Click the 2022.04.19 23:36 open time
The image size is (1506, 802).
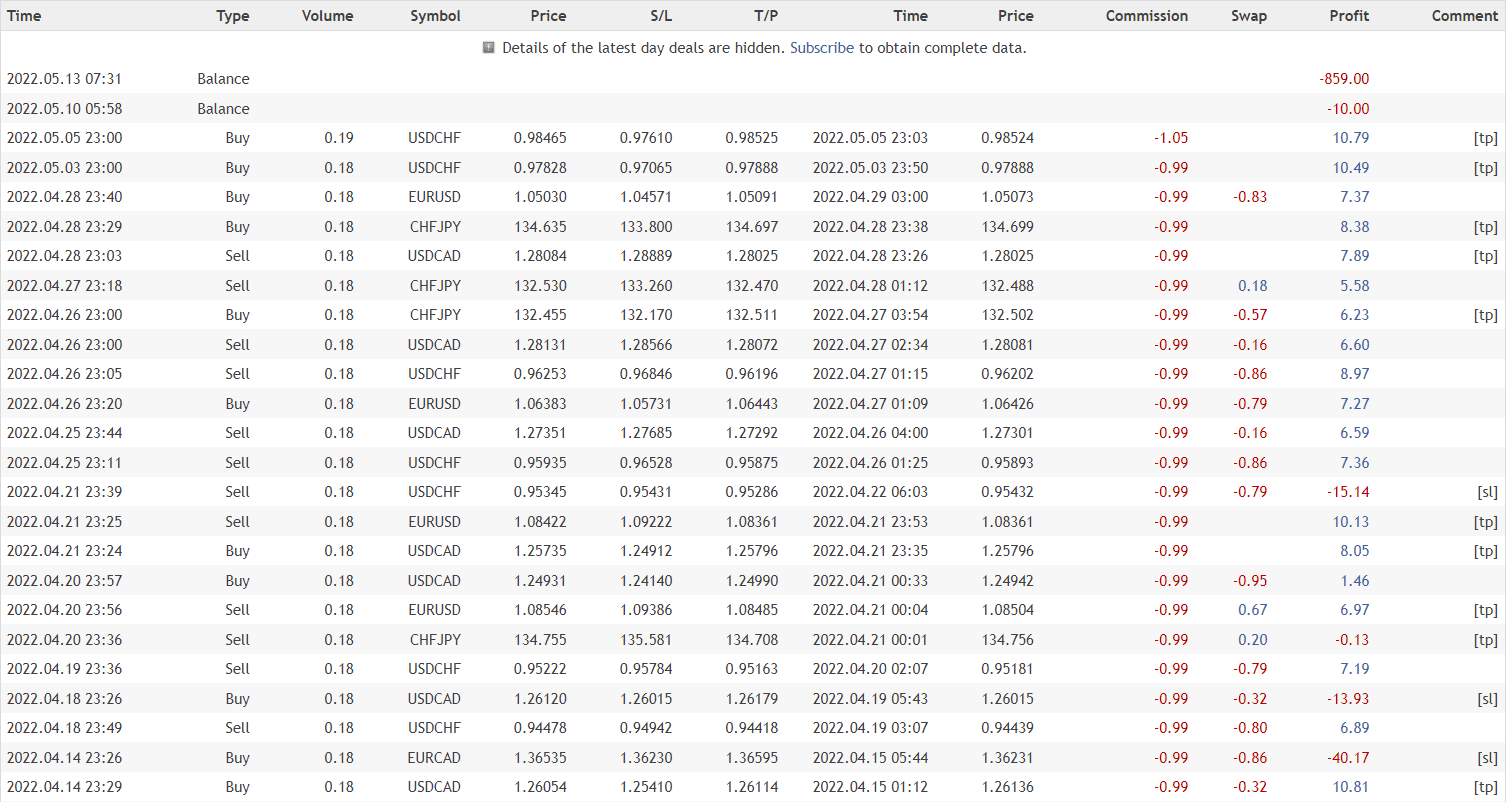(x=65, y=669)
